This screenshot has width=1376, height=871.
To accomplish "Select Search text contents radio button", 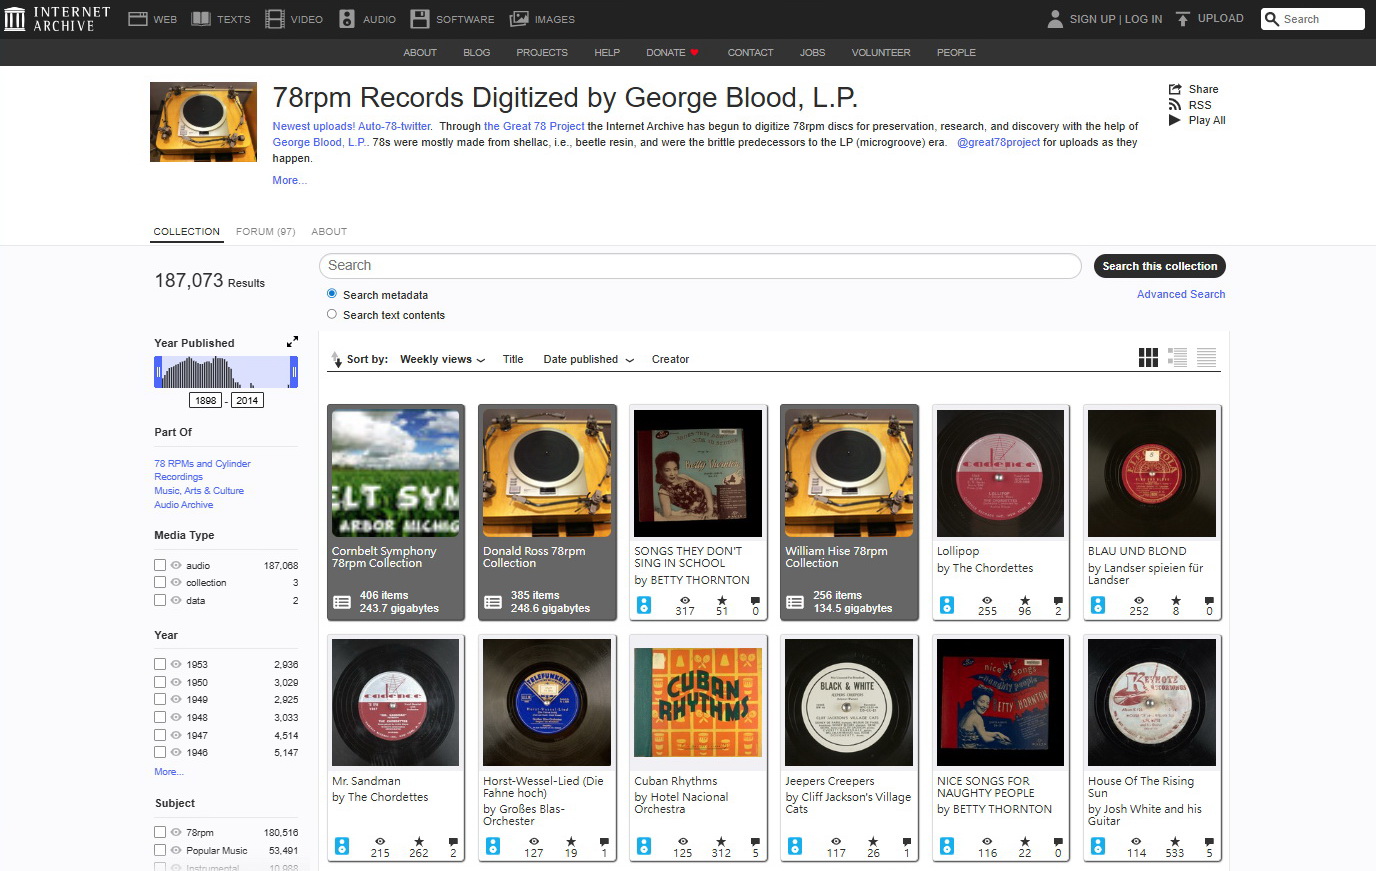I will coord(332,314).
